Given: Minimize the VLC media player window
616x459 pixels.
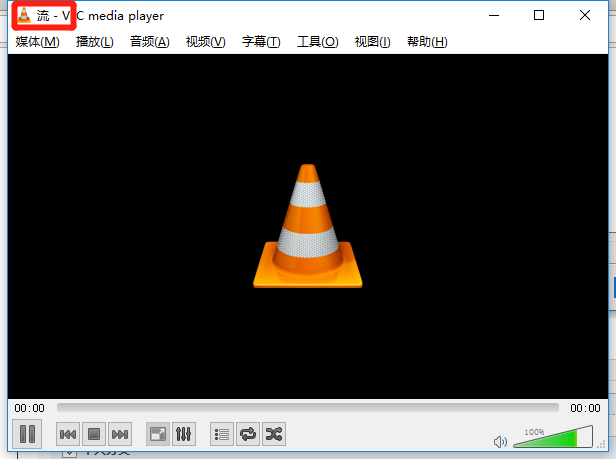Looking at the screenshot, I should pyautogui.click(x=494, y=15).
